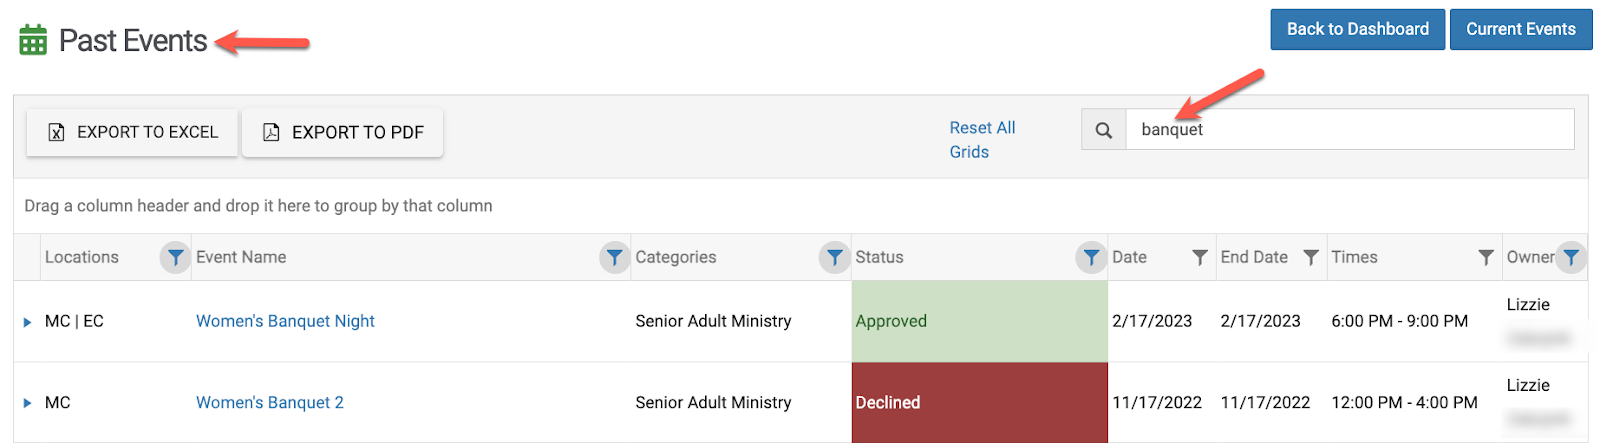
Task: Sort by the Event Name column header
Action: (x=241, y=257)
